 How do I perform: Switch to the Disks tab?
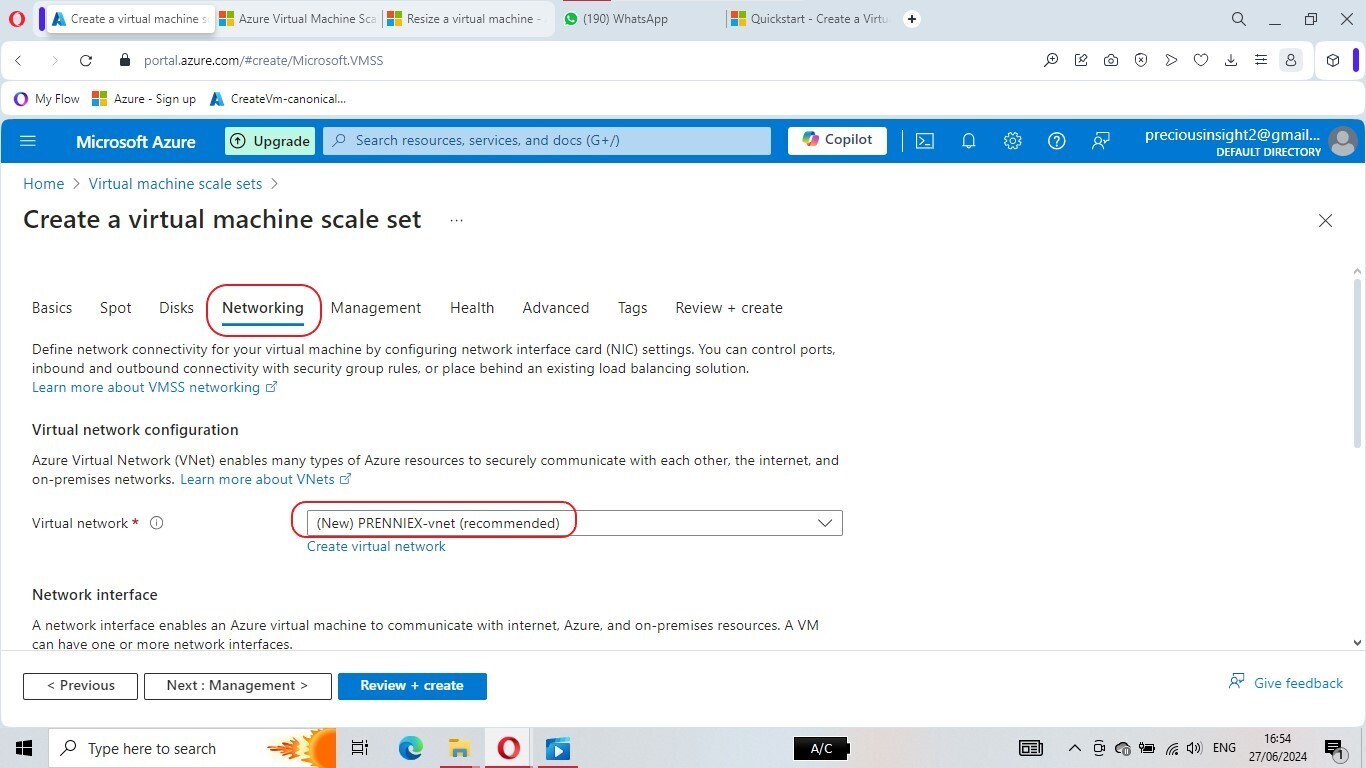176,308
